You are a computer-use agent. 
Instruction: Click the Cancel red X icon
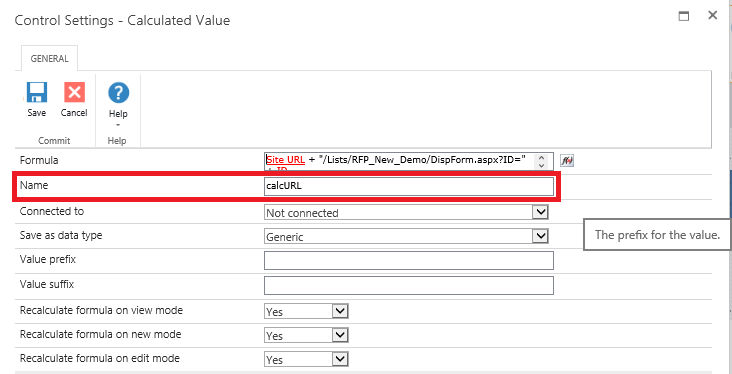pos(74,92)
